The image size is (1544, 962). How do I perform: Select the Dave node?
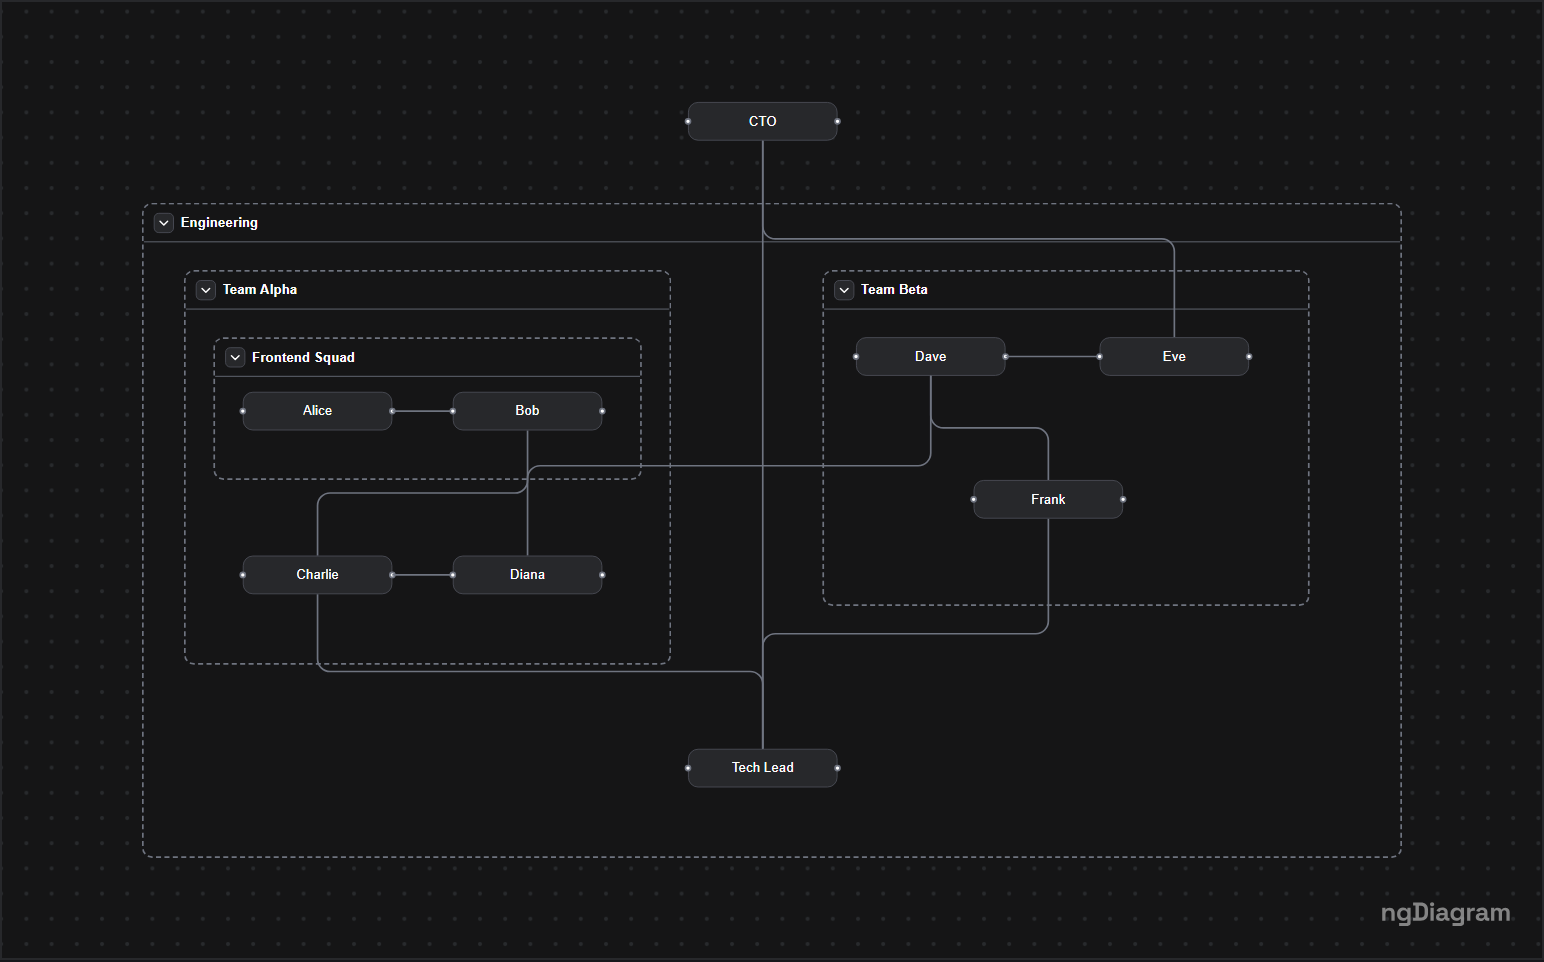click(931, 357)
